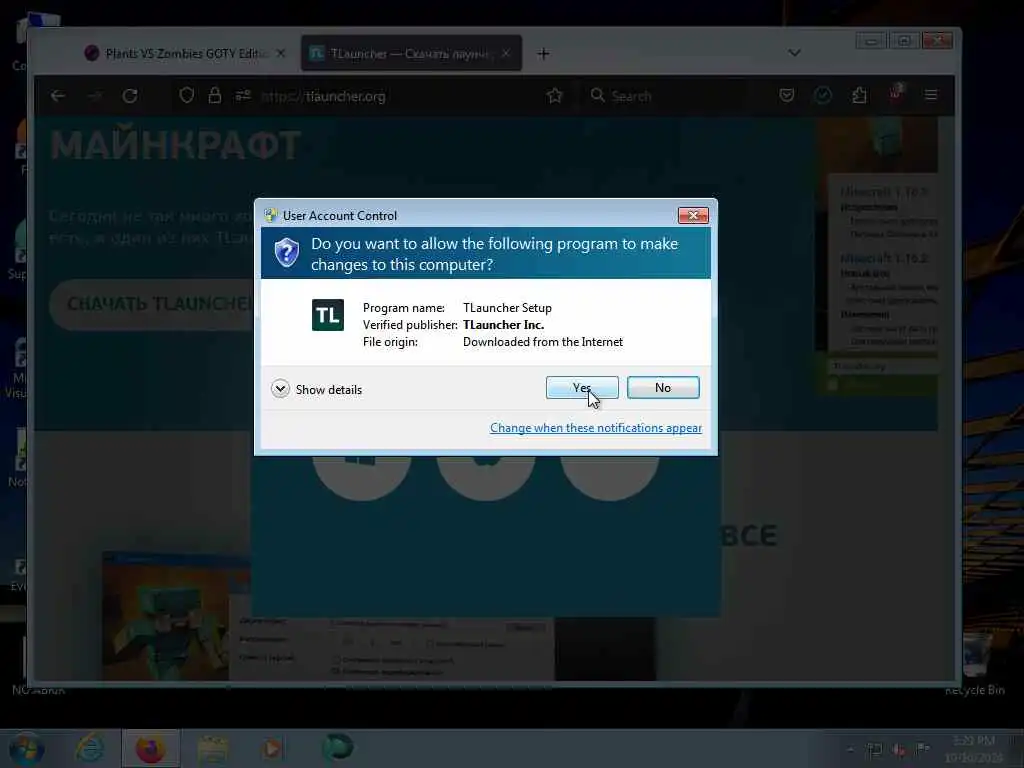Click the site security padlock icon

tap(214, 95)
